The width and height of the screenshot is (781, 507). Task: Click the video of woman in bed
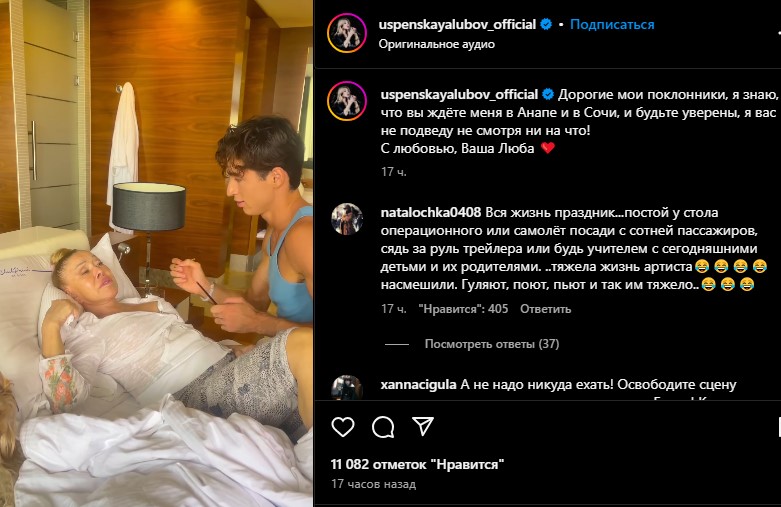156,254
